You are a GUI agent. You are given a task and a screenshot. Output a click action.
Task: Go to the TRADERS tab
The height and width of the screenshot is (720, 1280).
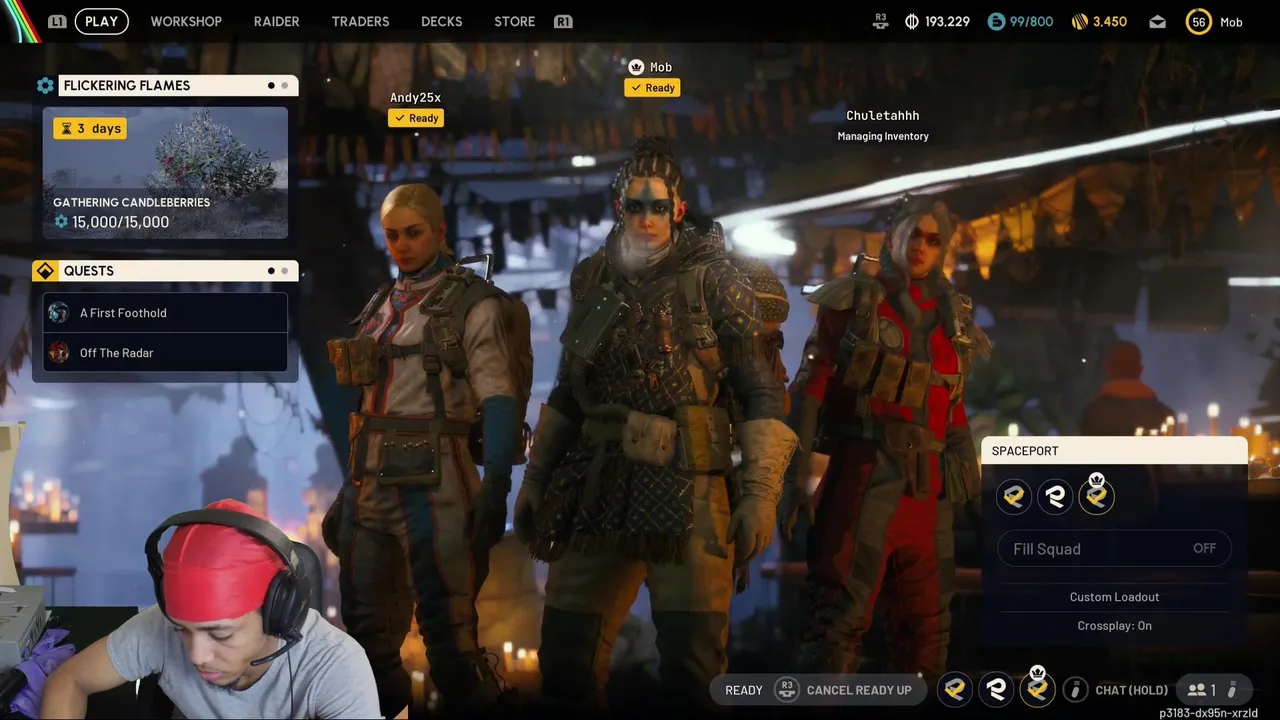click(360, 21)
